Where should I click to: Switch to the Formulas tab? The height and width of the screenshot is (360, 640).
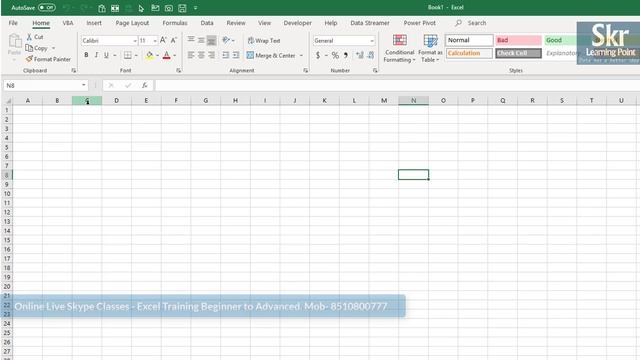coord(175,23)
